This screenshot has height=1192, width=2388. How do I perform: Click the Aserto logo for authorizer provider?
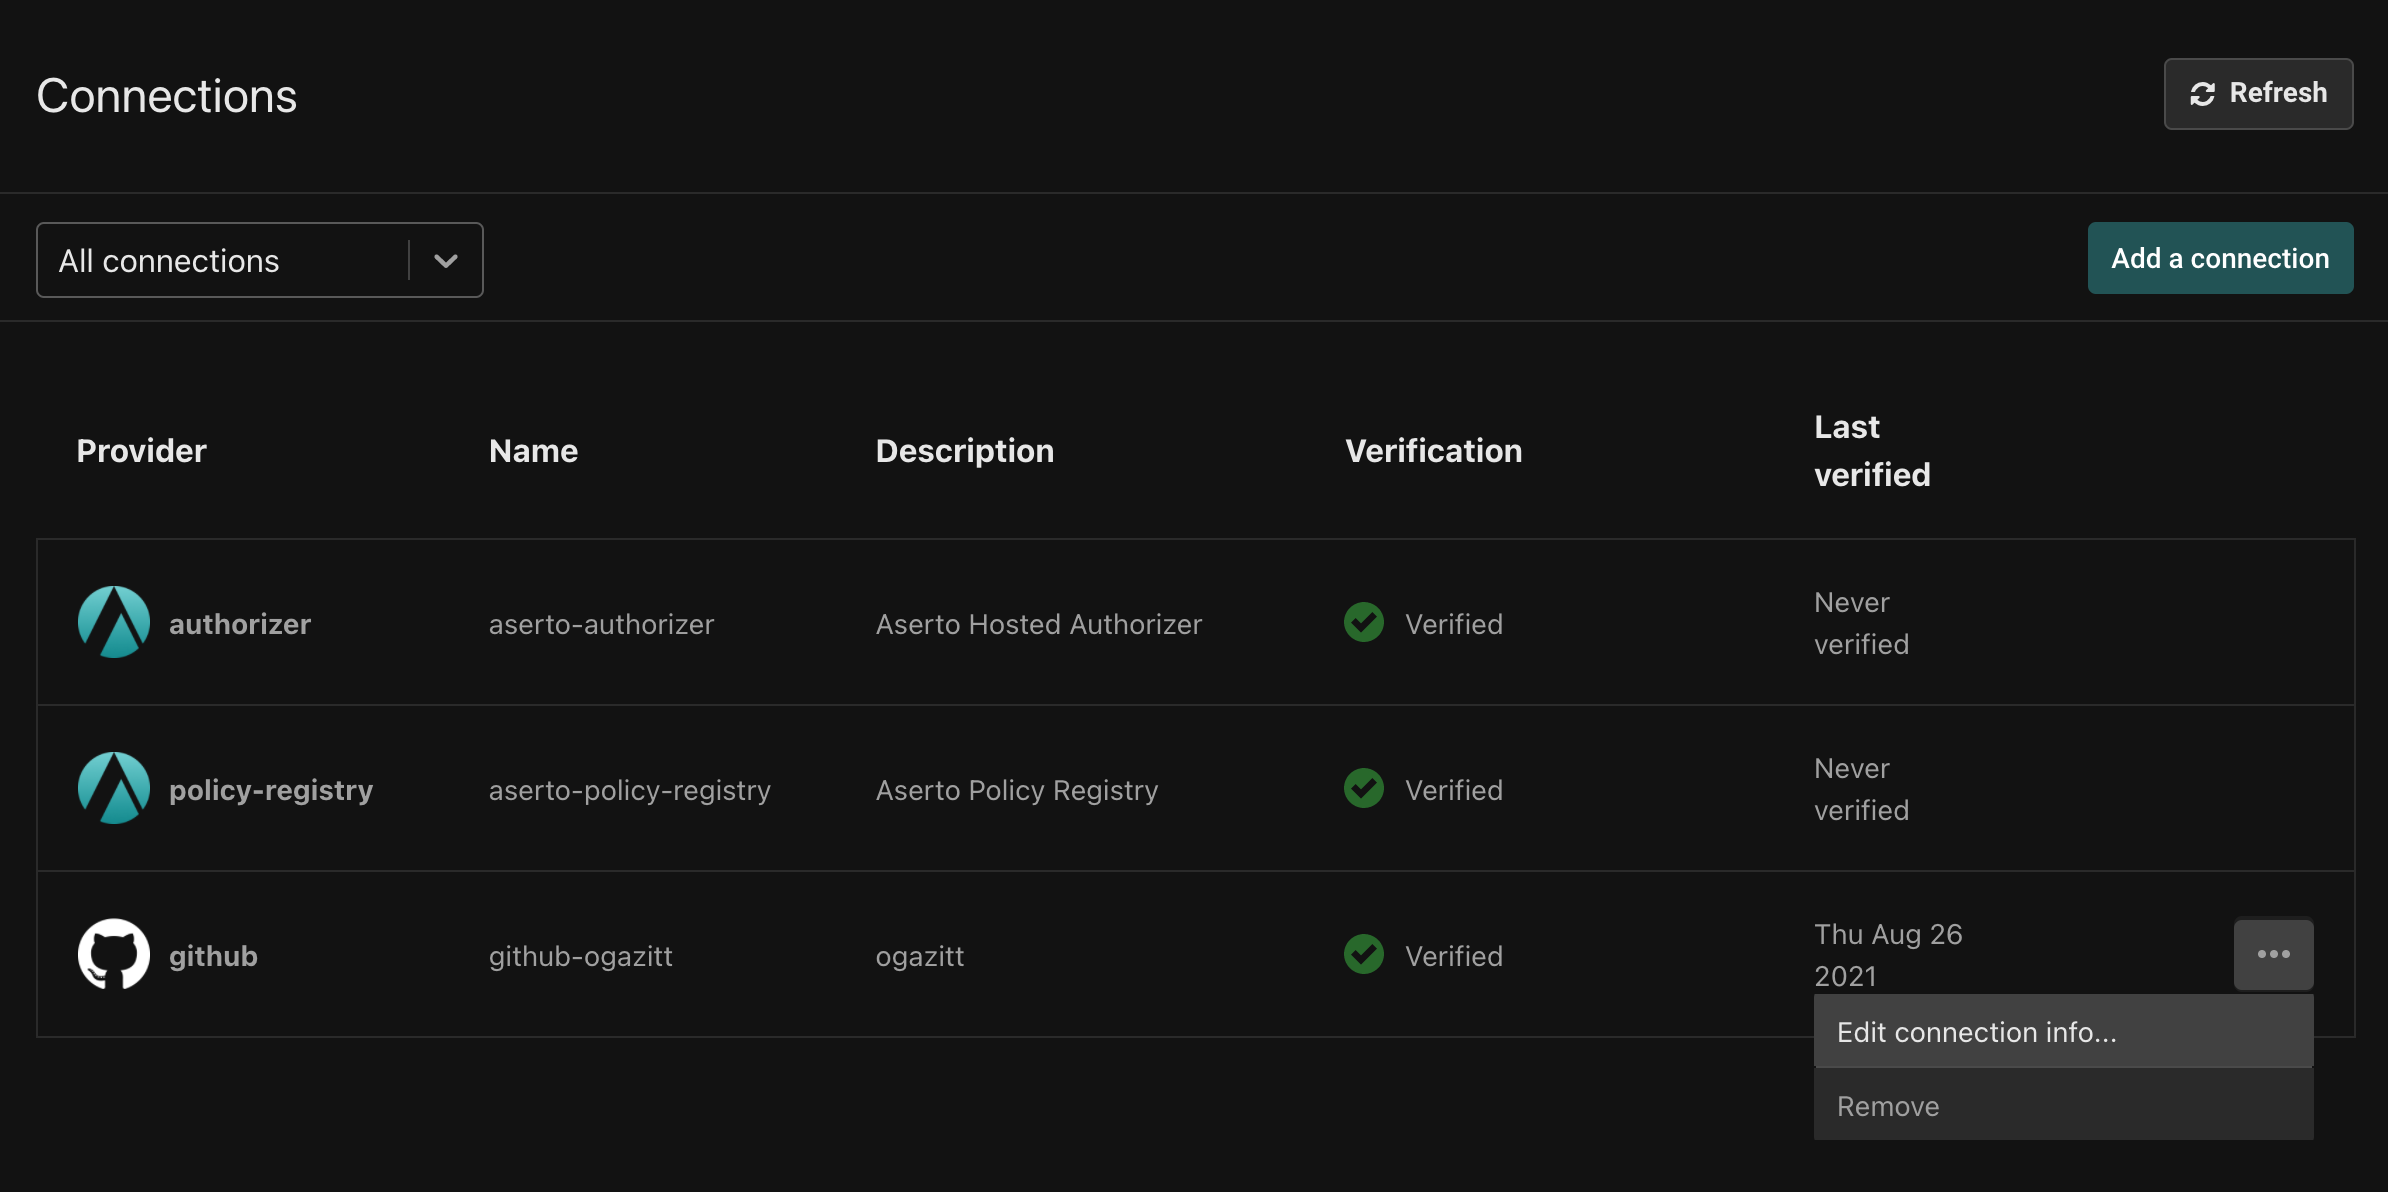[x=114, y=622]
